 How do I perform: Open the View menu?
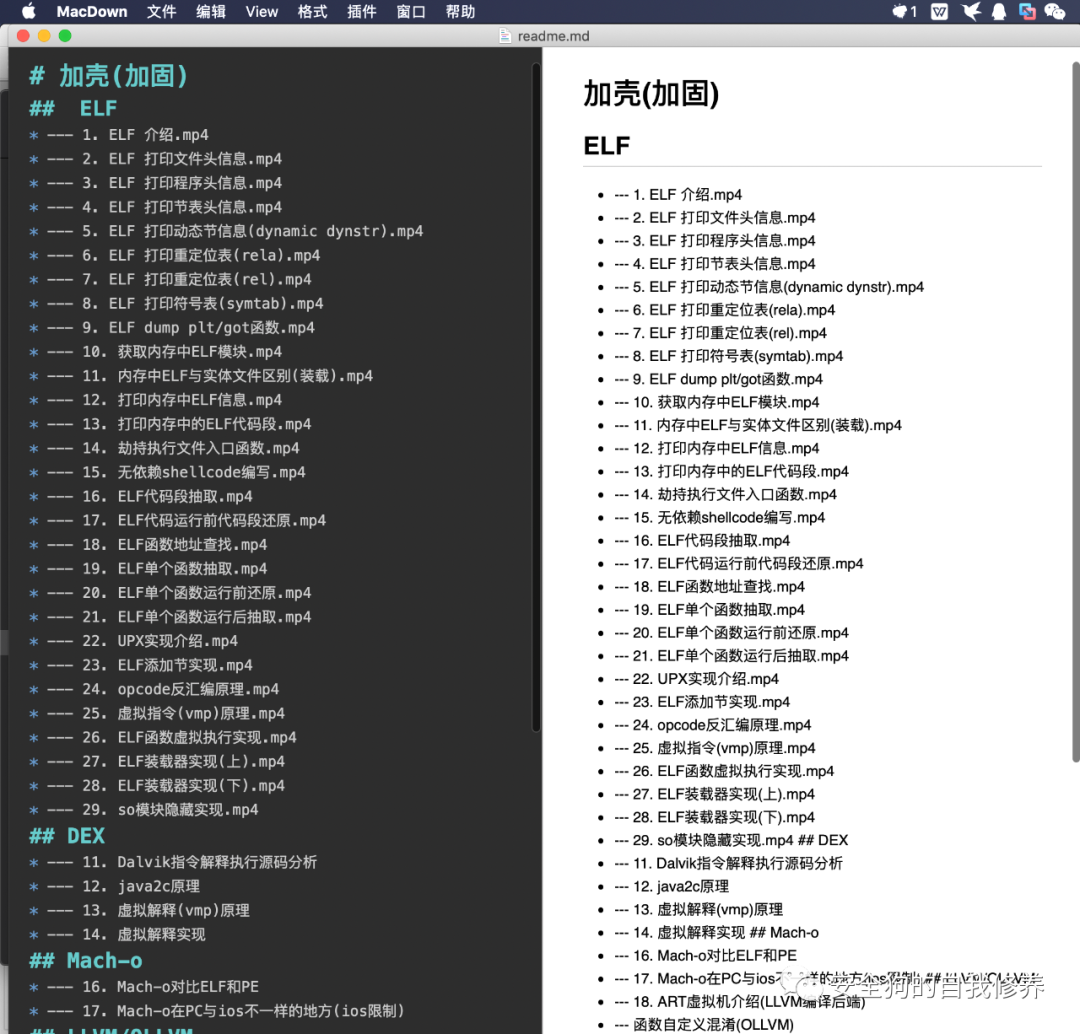coord(261,11)
